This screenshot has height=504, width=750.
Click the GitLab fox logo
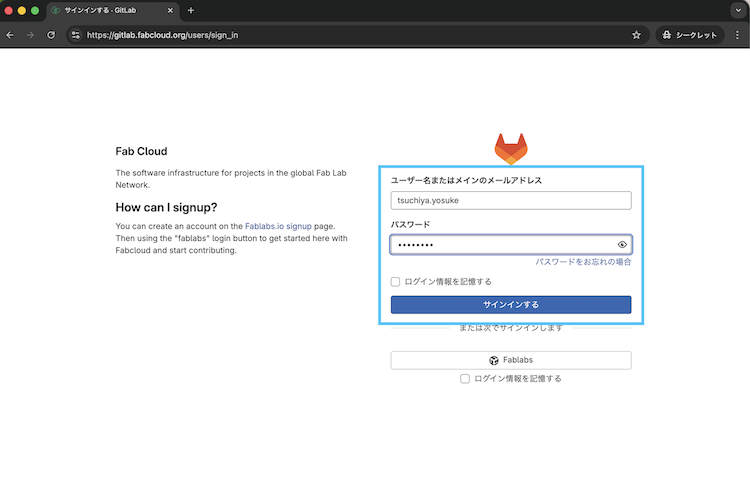point(511,149)
